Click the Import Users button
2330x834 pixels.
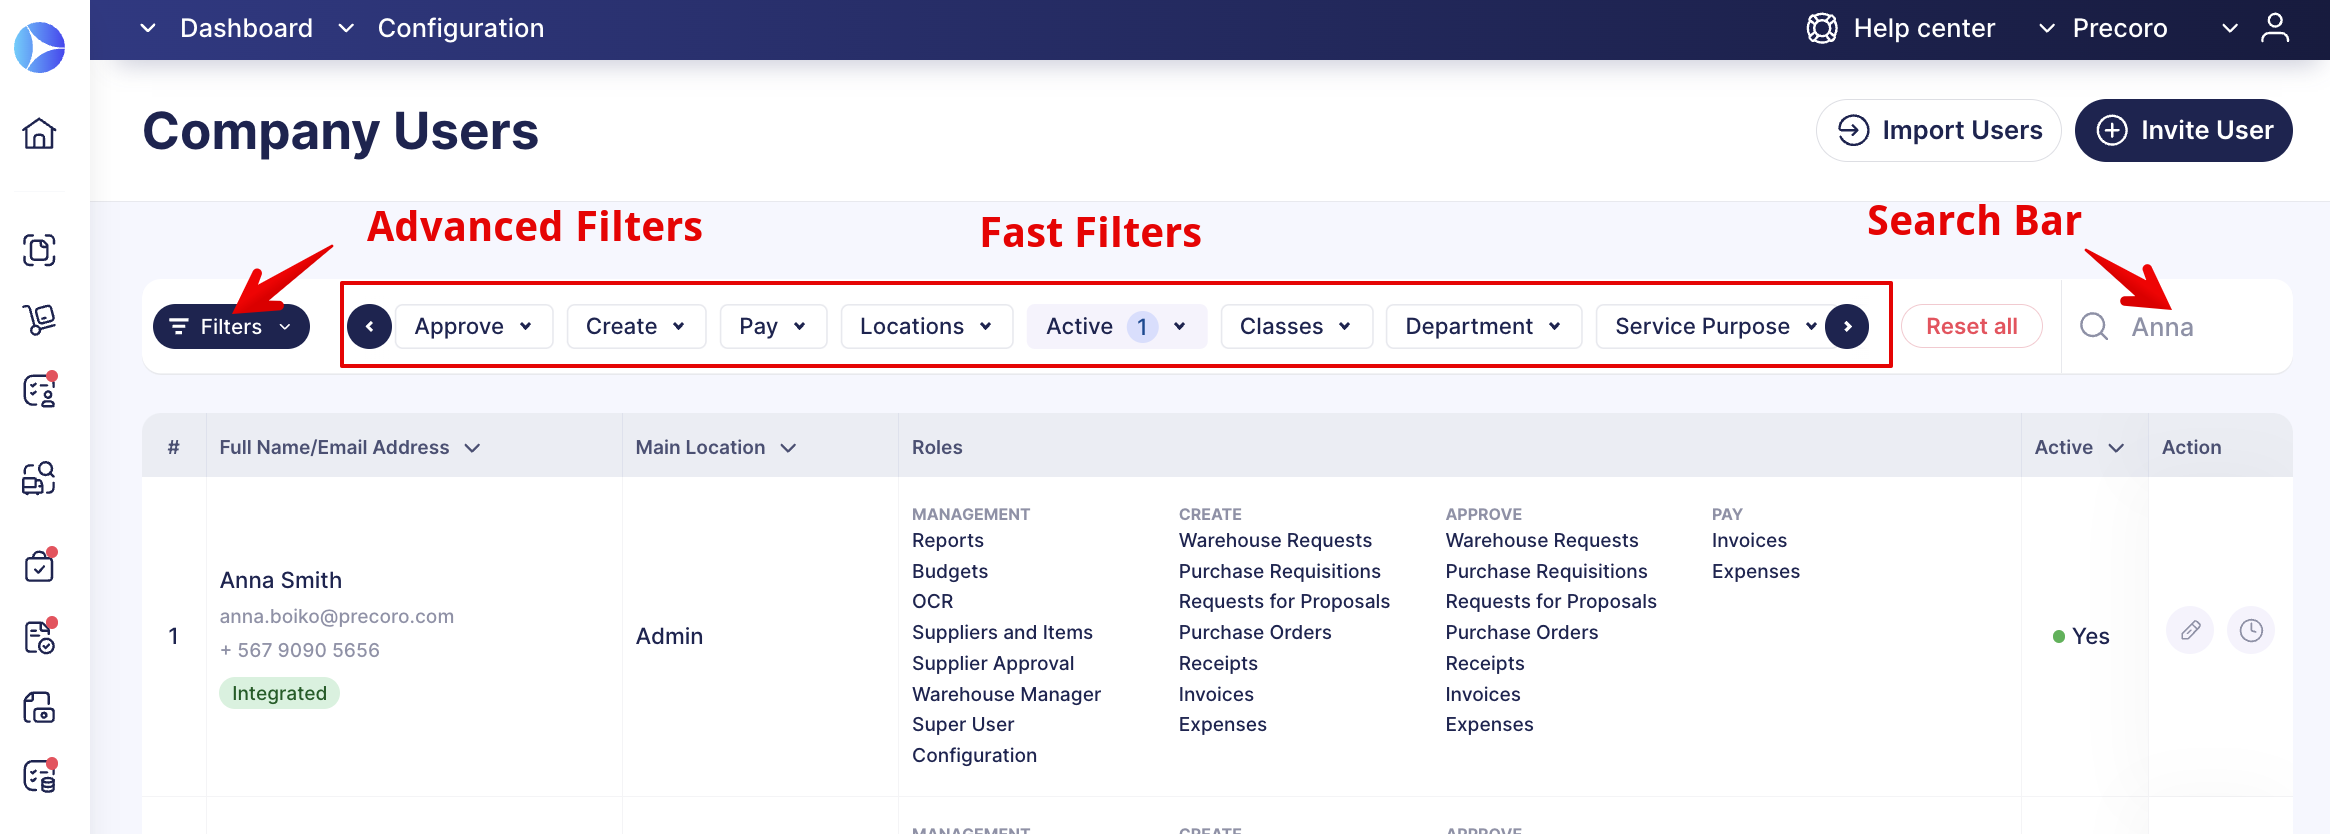coord(1938,130)
